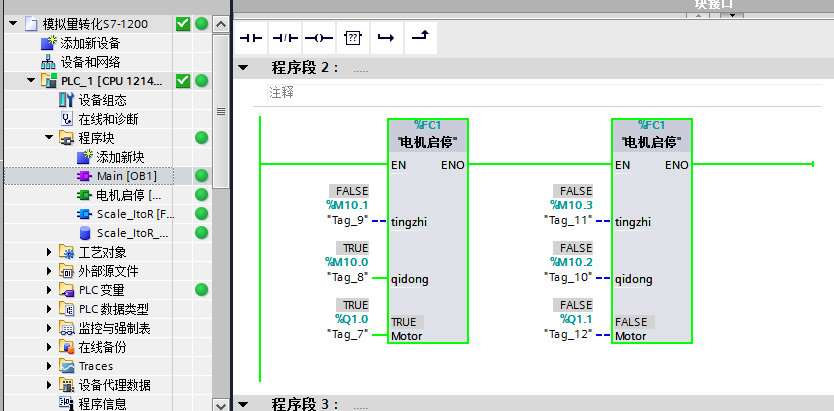Expand 程序段 3 network
Image resolution: width=834 pixels, height=411 pixels.
242,404
